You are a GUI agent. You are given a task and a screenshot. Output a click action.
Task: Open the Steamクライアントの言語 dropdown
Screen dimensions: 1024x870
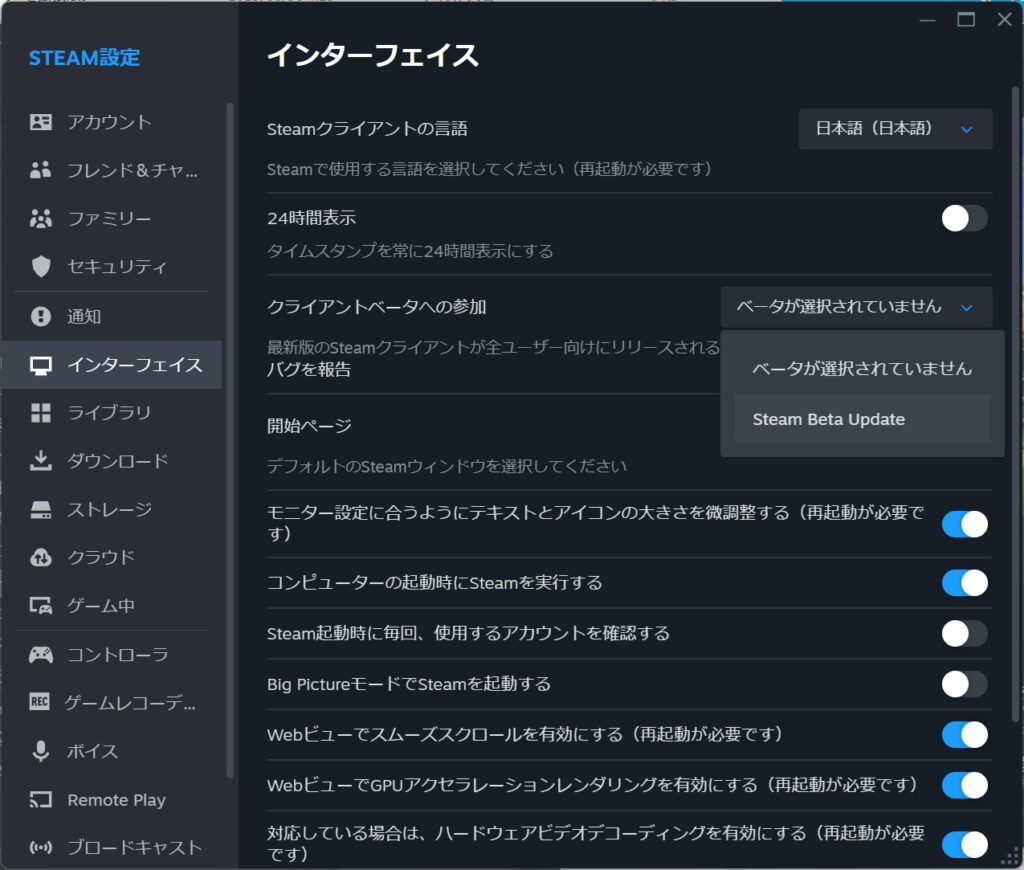[895, 129]
